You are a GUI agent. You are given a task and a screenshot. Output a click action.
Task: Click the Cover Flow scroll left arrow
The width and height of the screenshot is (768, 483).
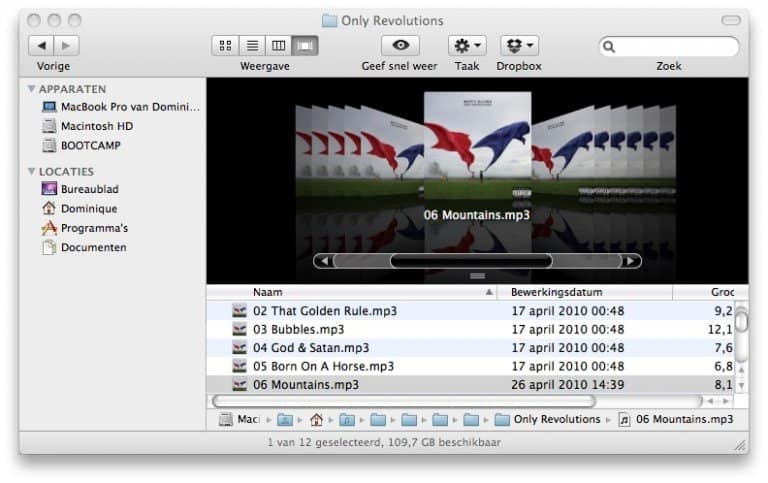pos(324,261)
